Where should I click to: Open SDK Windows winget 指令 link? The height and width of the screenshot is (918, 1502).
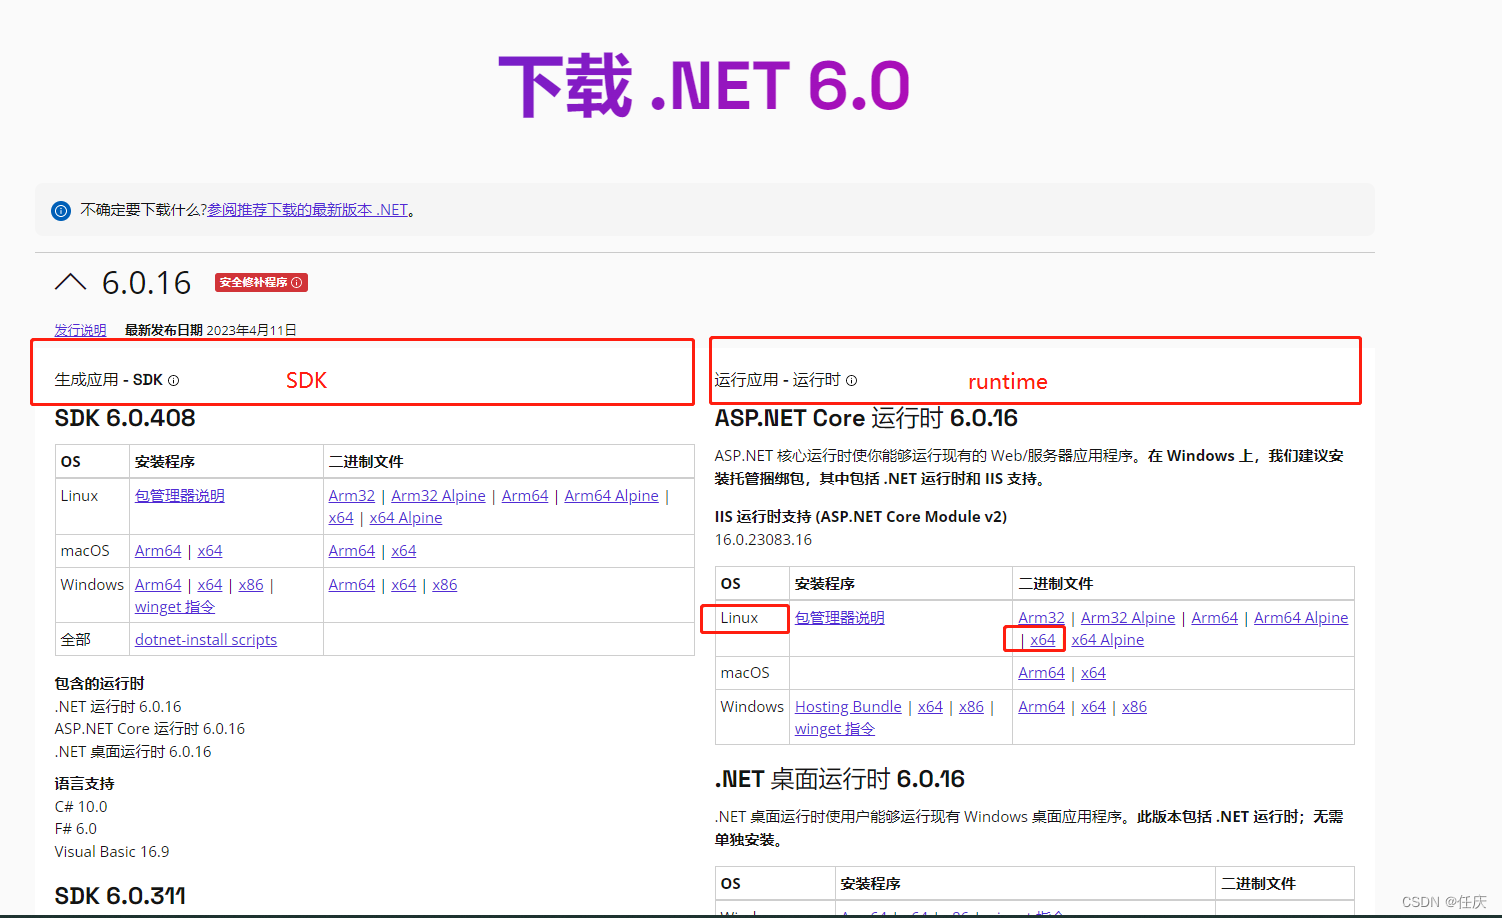click(x=175, y=607)
